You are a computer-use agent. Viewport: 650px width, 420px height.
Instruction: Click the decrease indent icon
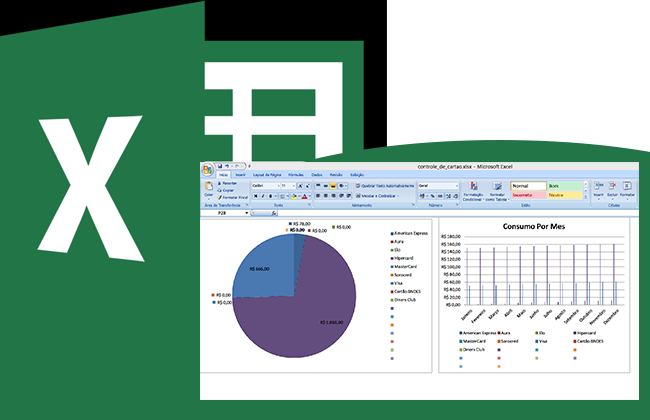tap(341, 196)
